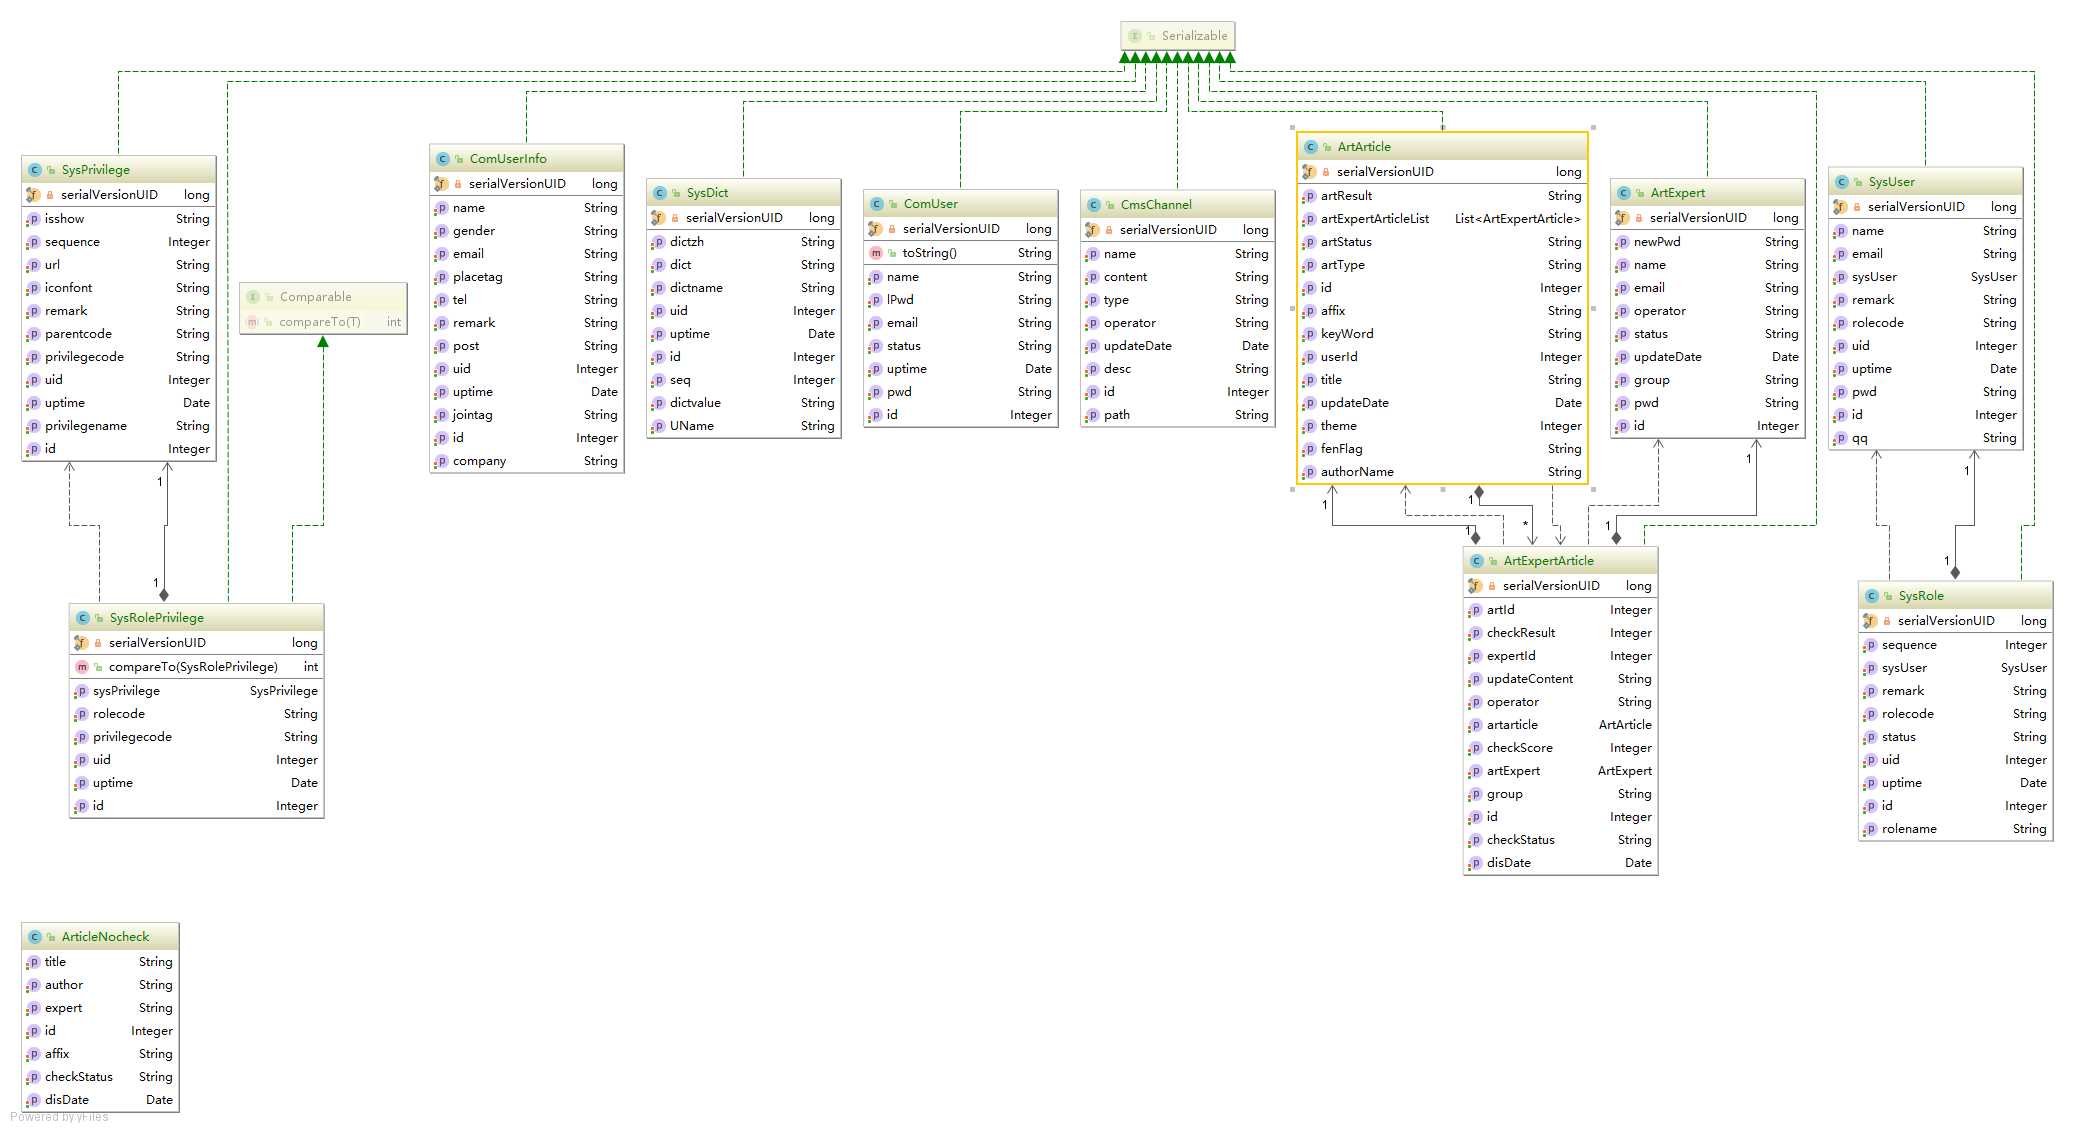2074x1133 pixels.
Task: Click the class icon of ComUser
Action: (877, 204)
